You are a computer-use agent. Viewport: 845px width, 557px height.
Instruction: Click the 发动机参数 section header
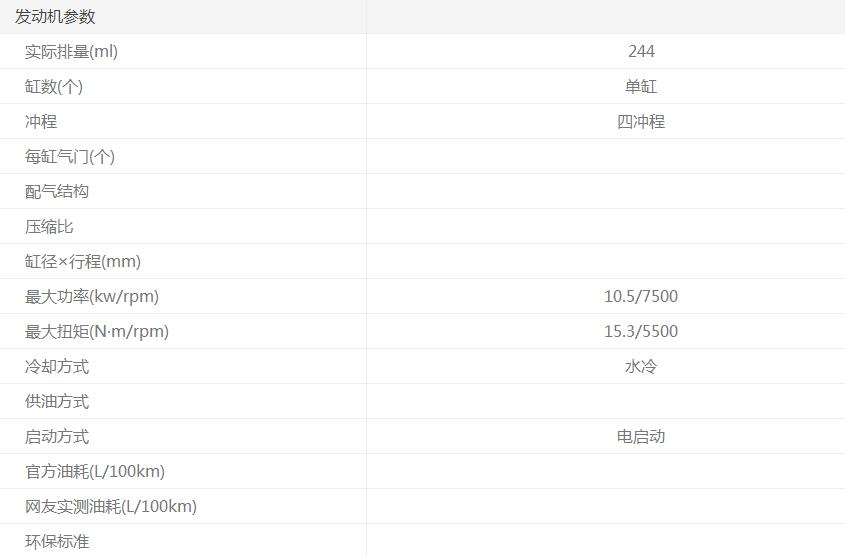point(55,17)
